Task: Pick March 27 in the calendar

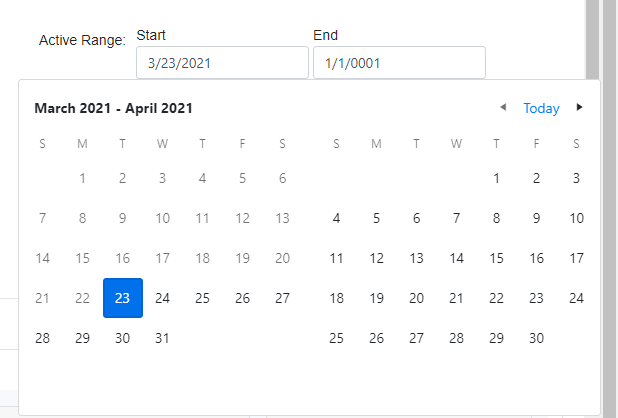Action: 283,298
